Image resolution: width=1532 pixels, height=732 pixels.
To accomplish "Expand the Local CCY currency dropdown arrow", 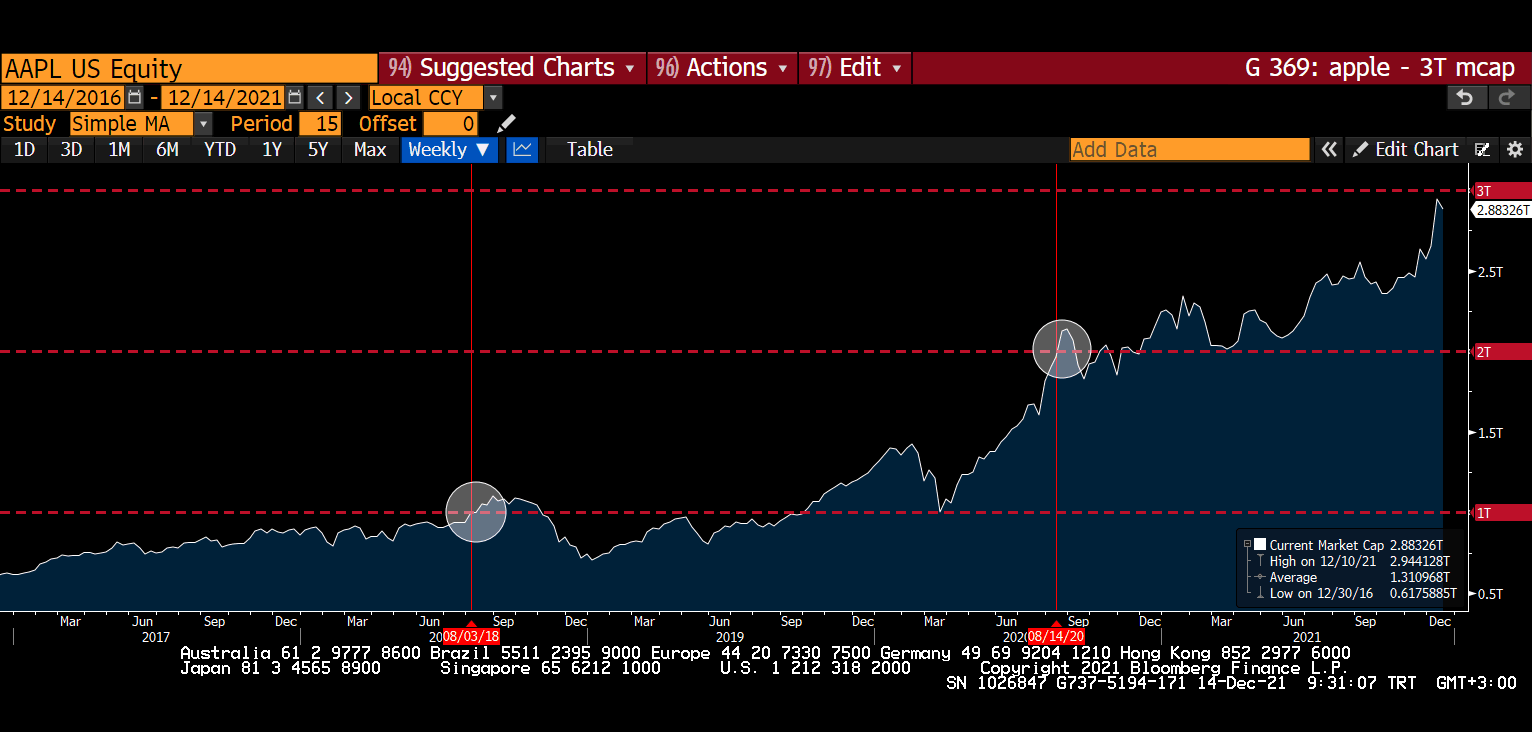I will [493, 97].
